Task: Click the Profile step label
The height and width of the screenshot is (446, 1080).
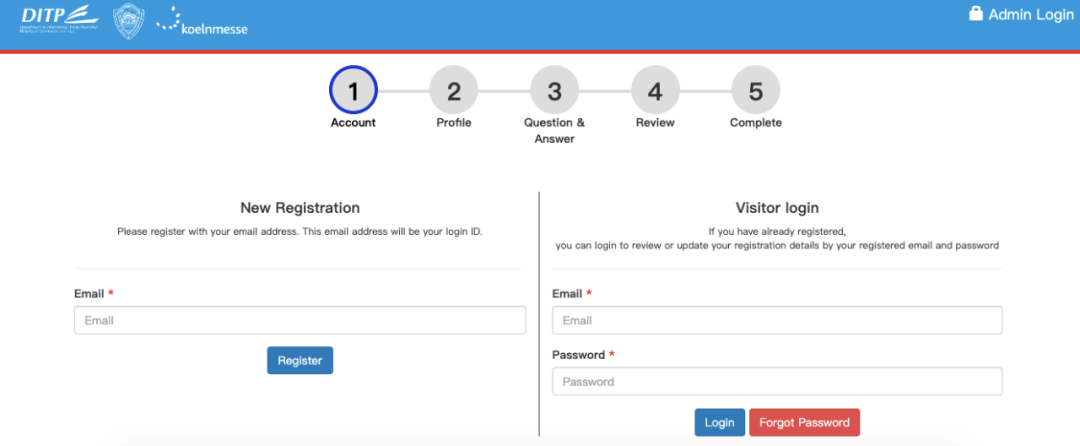Action: click(454, 123)
